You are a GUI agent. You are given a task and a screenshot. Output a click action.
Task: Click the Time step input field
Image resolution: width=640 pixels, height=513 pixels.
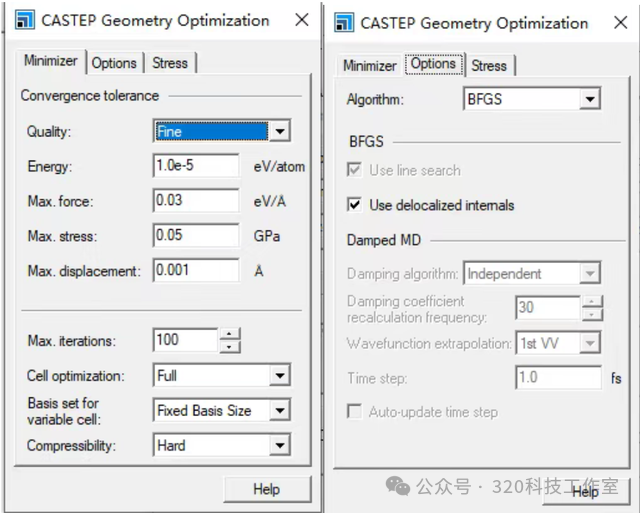[558, 378]
